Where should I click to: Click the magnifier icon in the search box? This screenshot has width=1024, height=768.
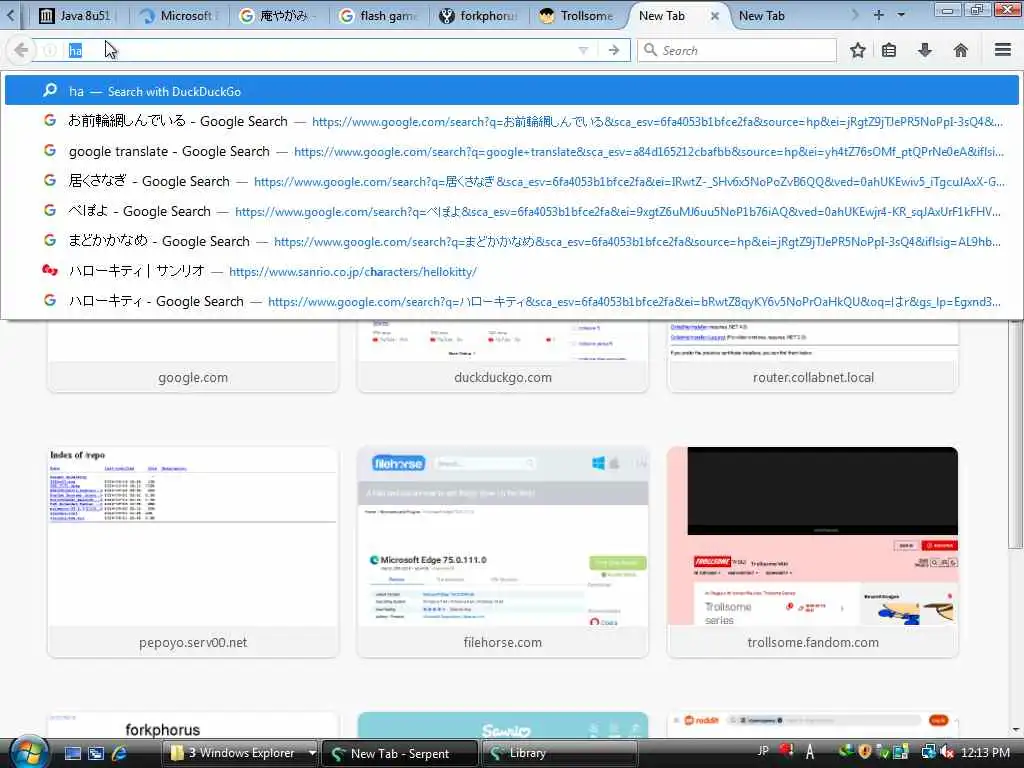click(x=650, y=50)
